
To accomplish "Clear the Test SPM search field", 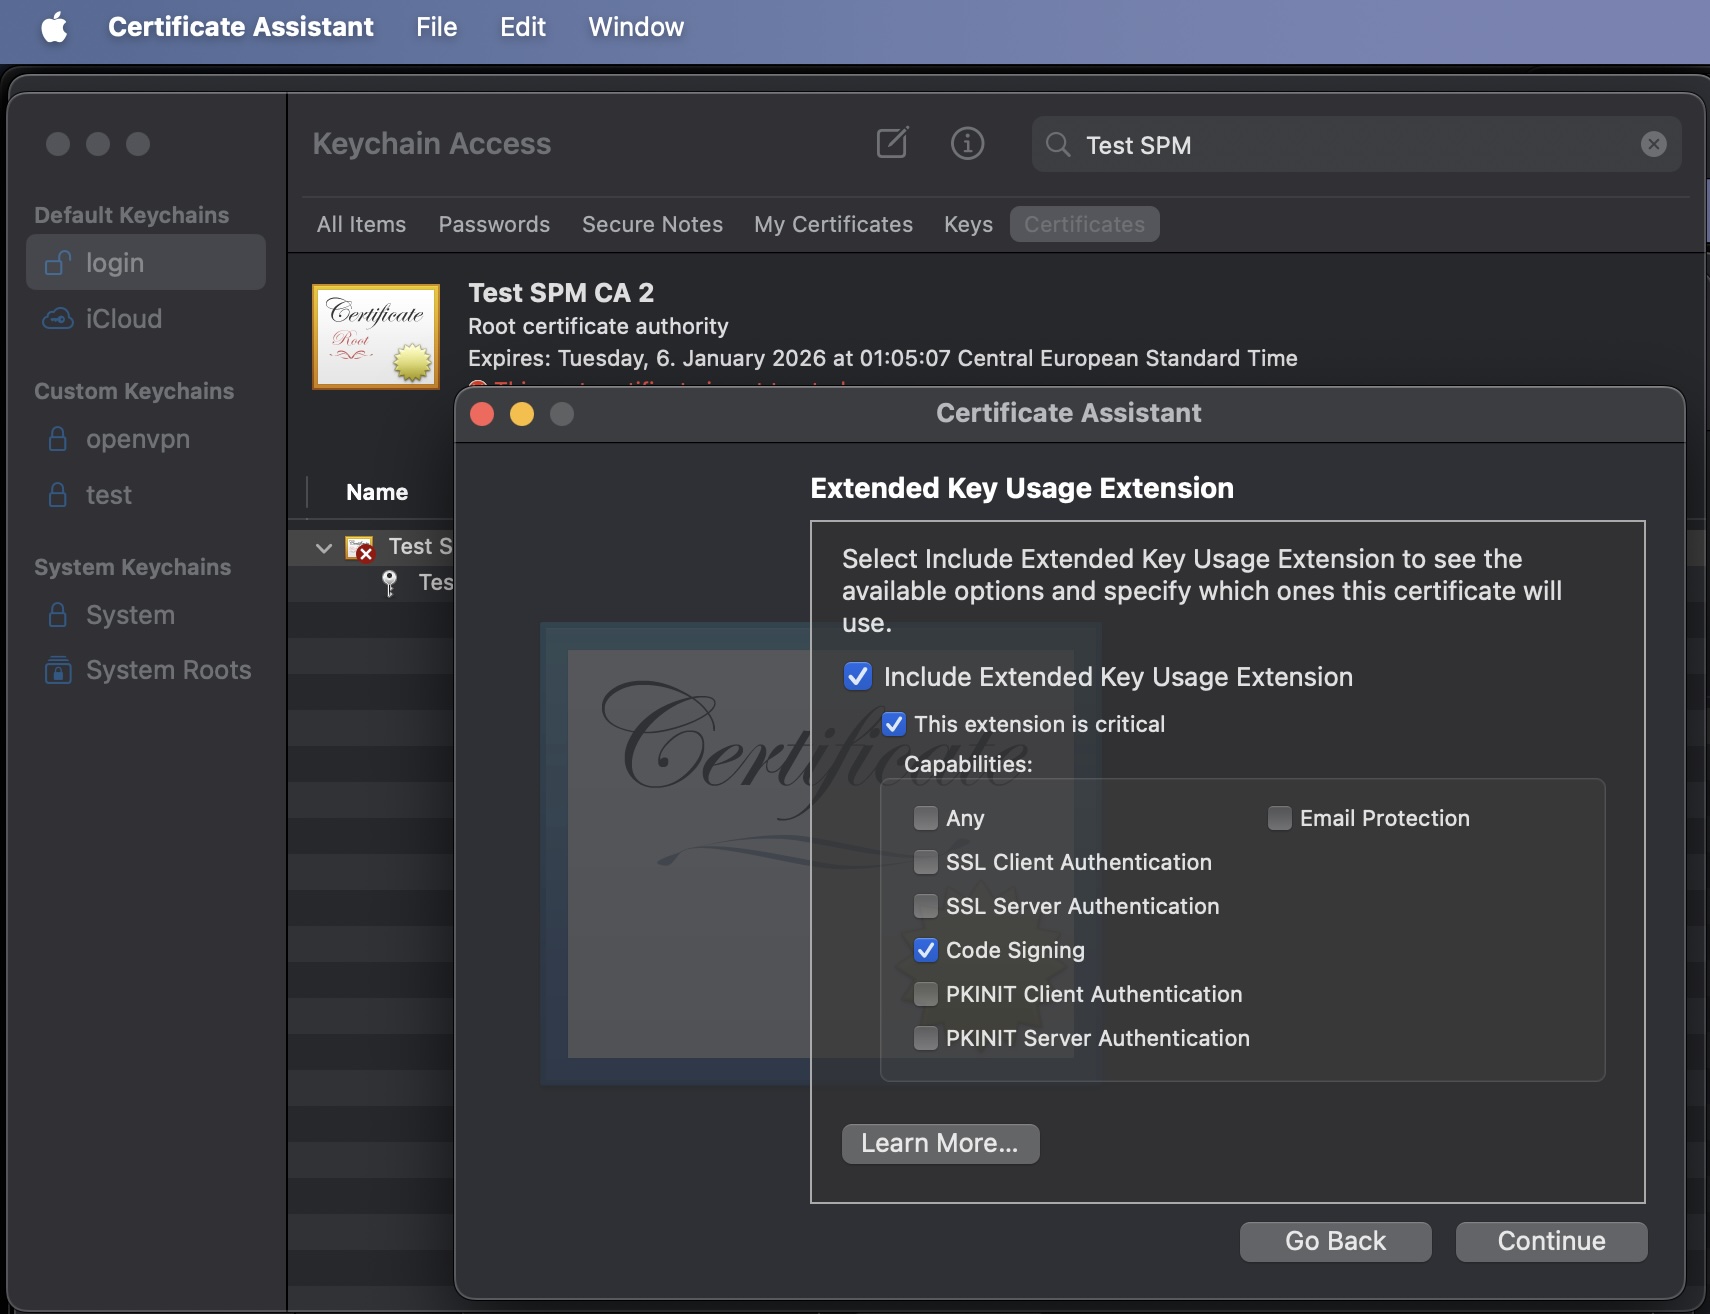I will pyautogui.click(x=1654, y=145).
